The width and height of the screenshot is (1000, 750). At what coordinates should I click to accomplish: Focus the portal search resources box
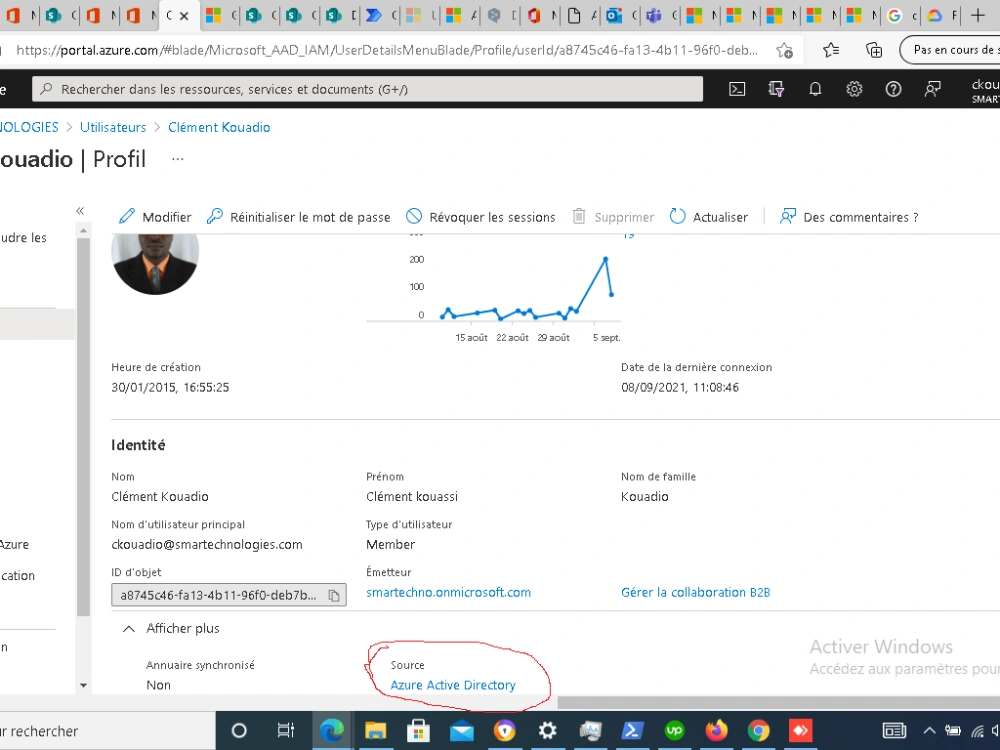tap(367, 89)
